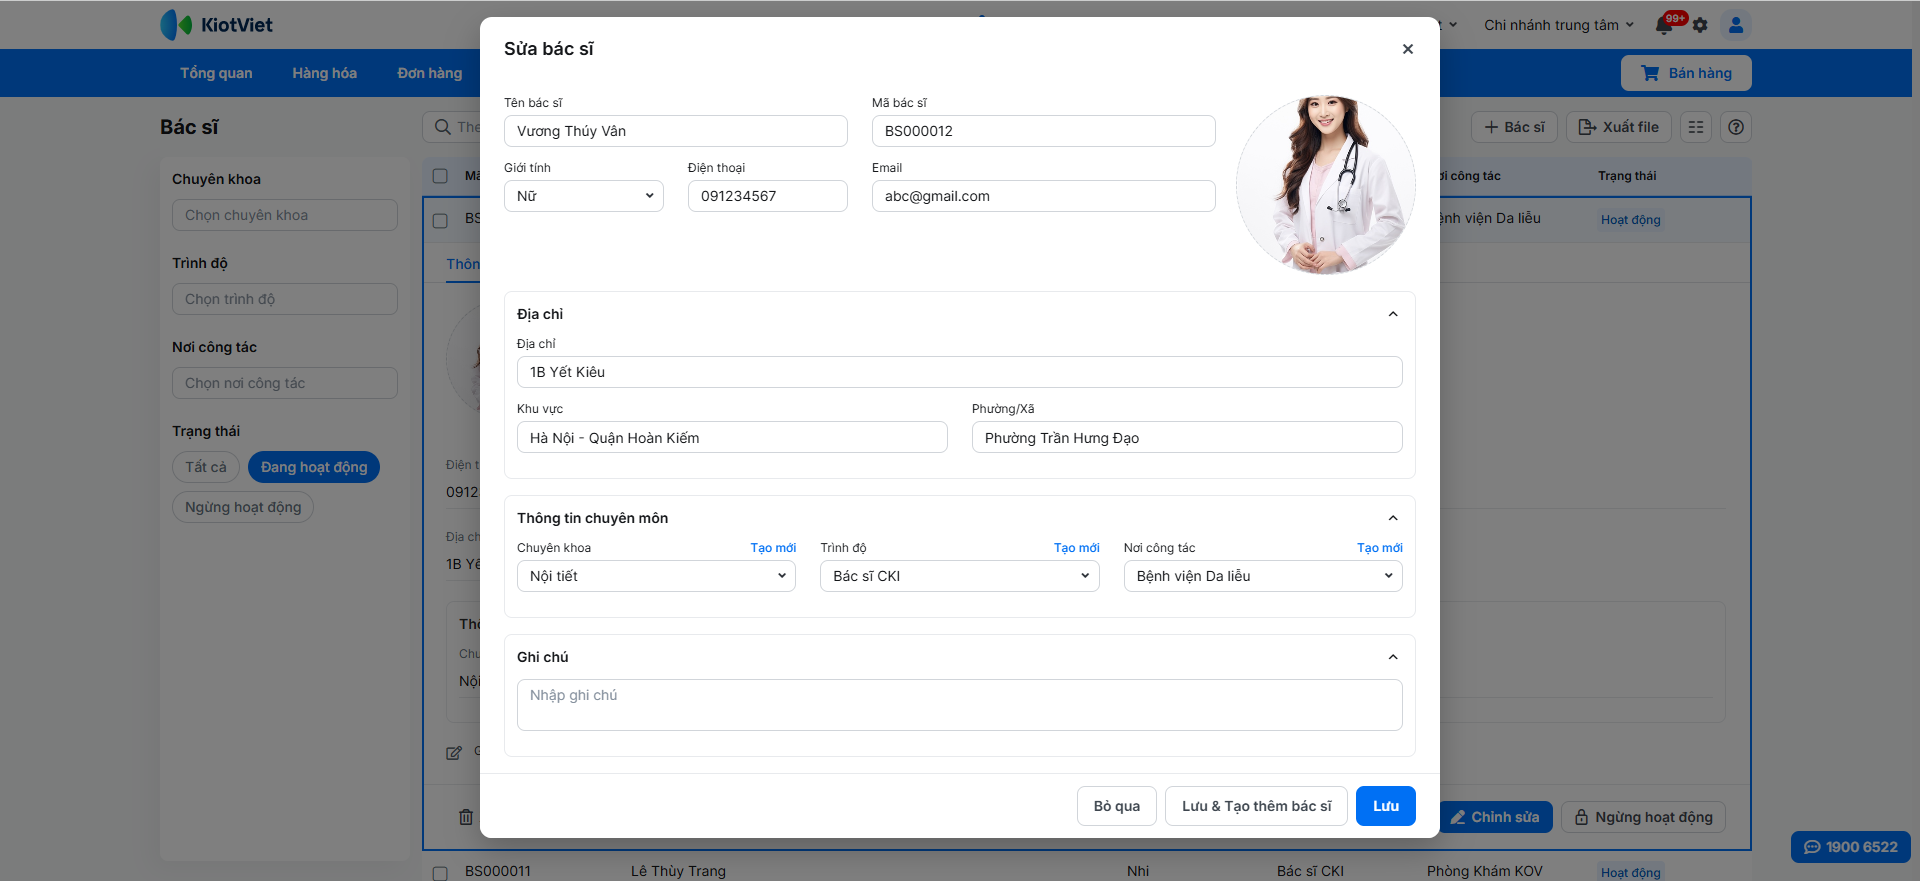Click the Chỉnh sửa button

(x=1496, y=817)
